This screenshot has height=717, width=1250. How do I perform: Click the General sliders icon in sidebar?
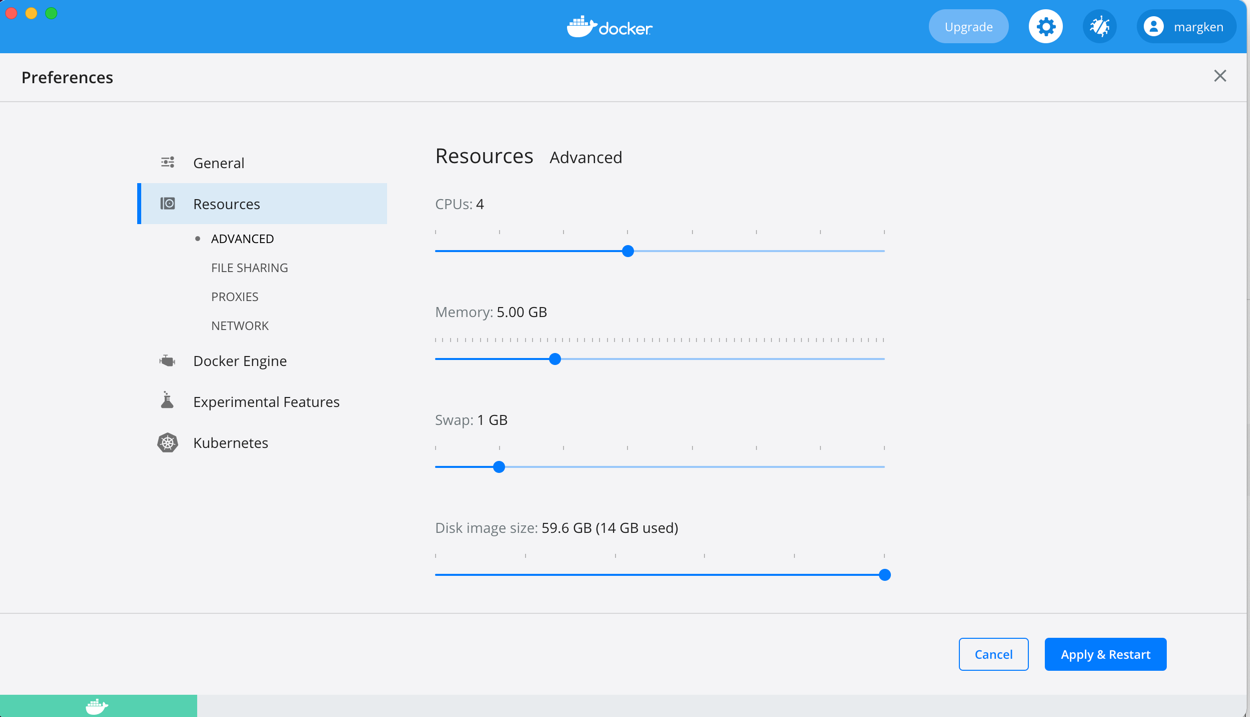tap(167, 161)
